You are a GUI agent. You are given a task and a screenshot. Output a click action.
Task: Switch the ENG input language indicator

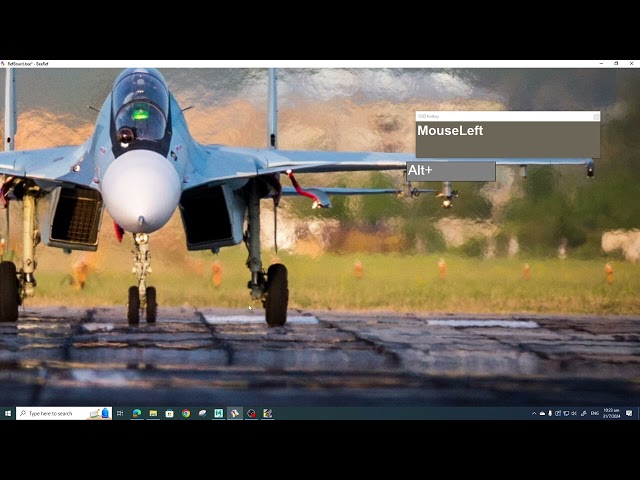tap(595, 413)
